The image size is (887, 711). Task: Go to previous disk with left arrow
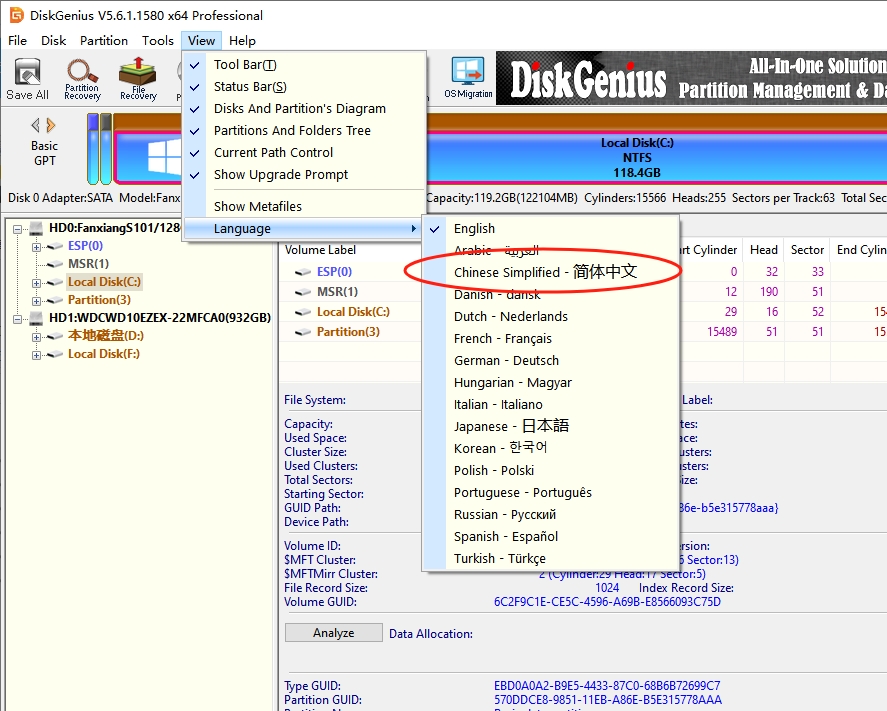click(x=36, y=125)
